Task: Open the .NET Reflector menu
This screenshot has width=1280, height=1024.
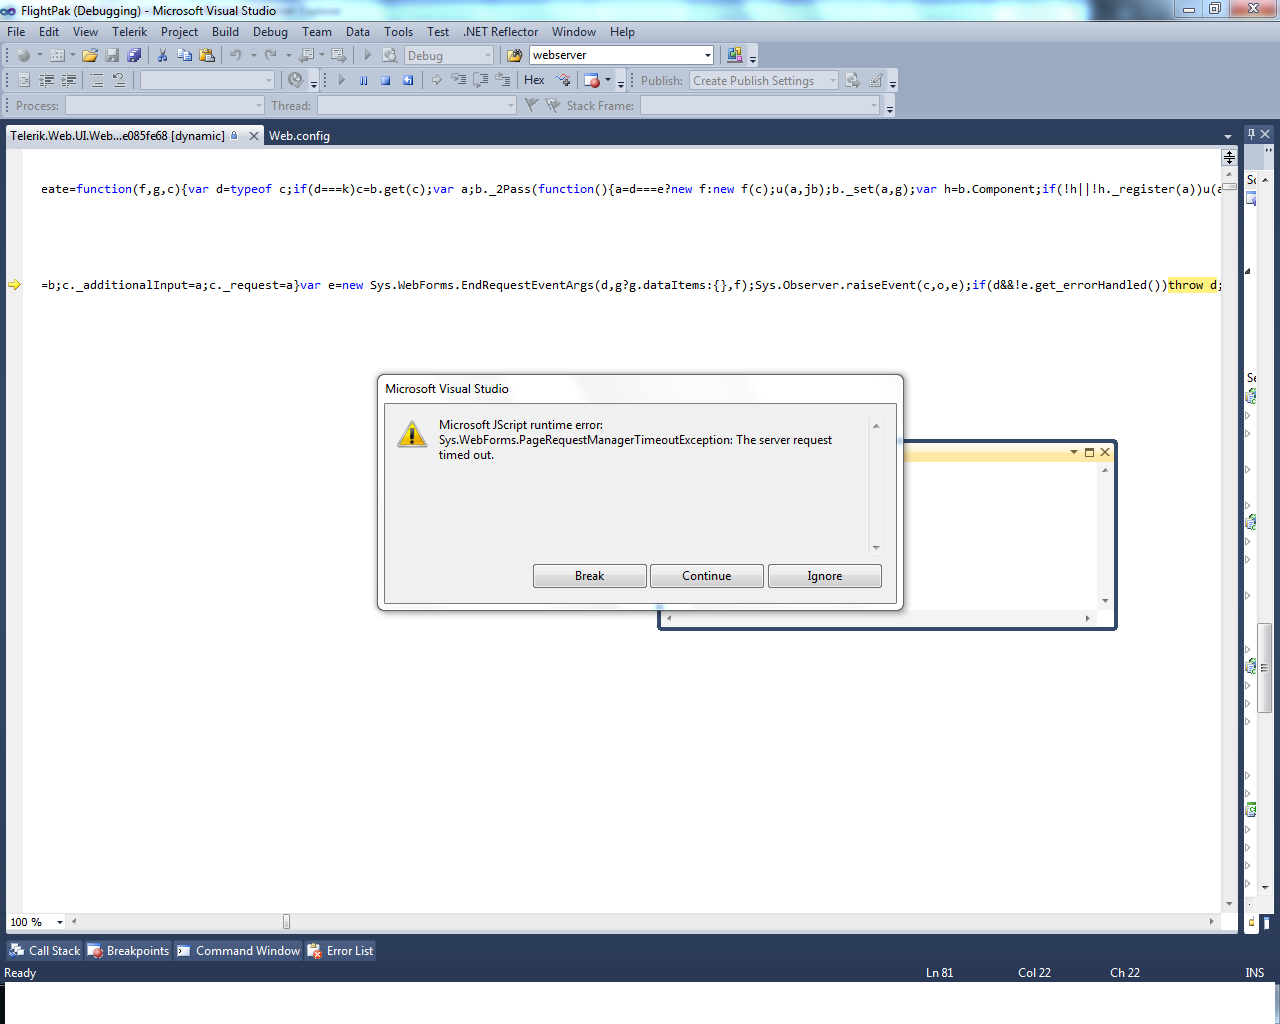Action: (x=501, y=32)
